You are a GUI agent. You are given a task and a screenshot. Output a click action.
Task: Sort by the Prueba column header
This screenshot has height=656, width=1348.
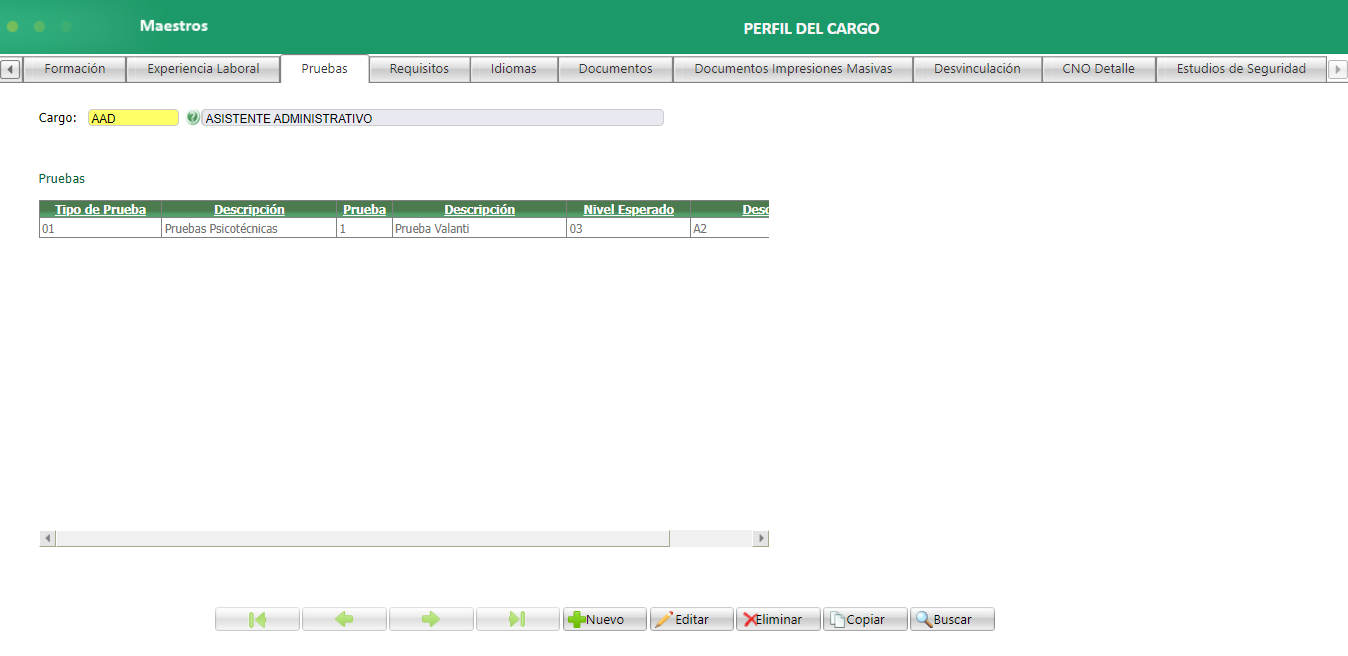[x=364, y=209]
